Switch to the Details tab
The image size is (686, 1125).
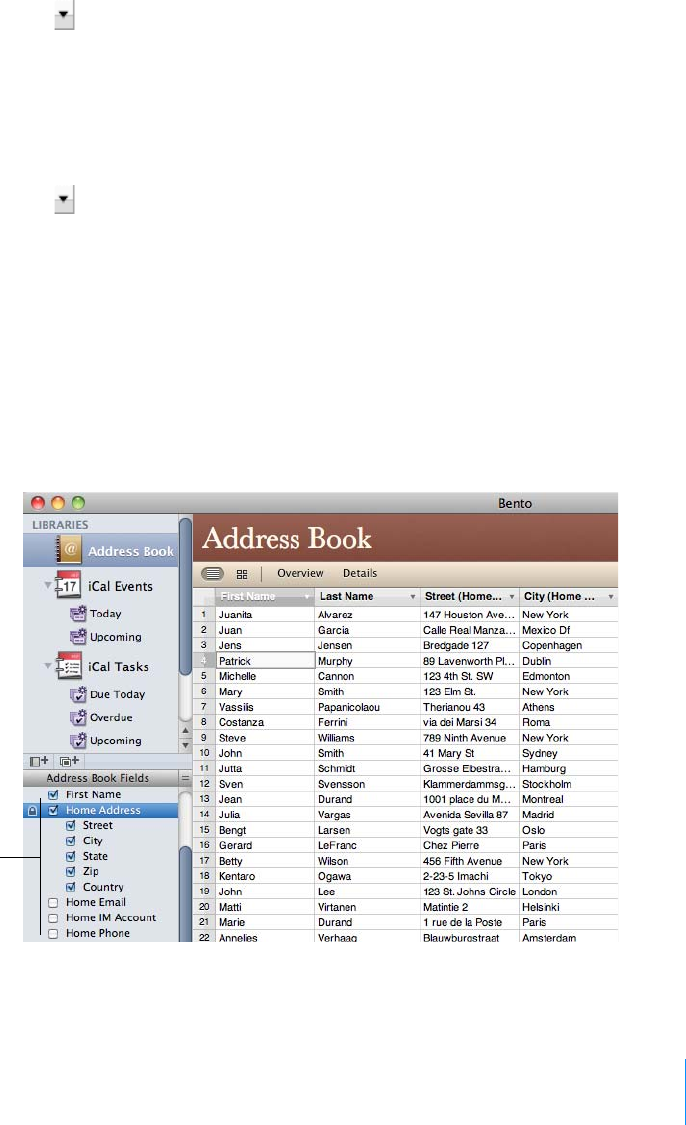[360, 573]
